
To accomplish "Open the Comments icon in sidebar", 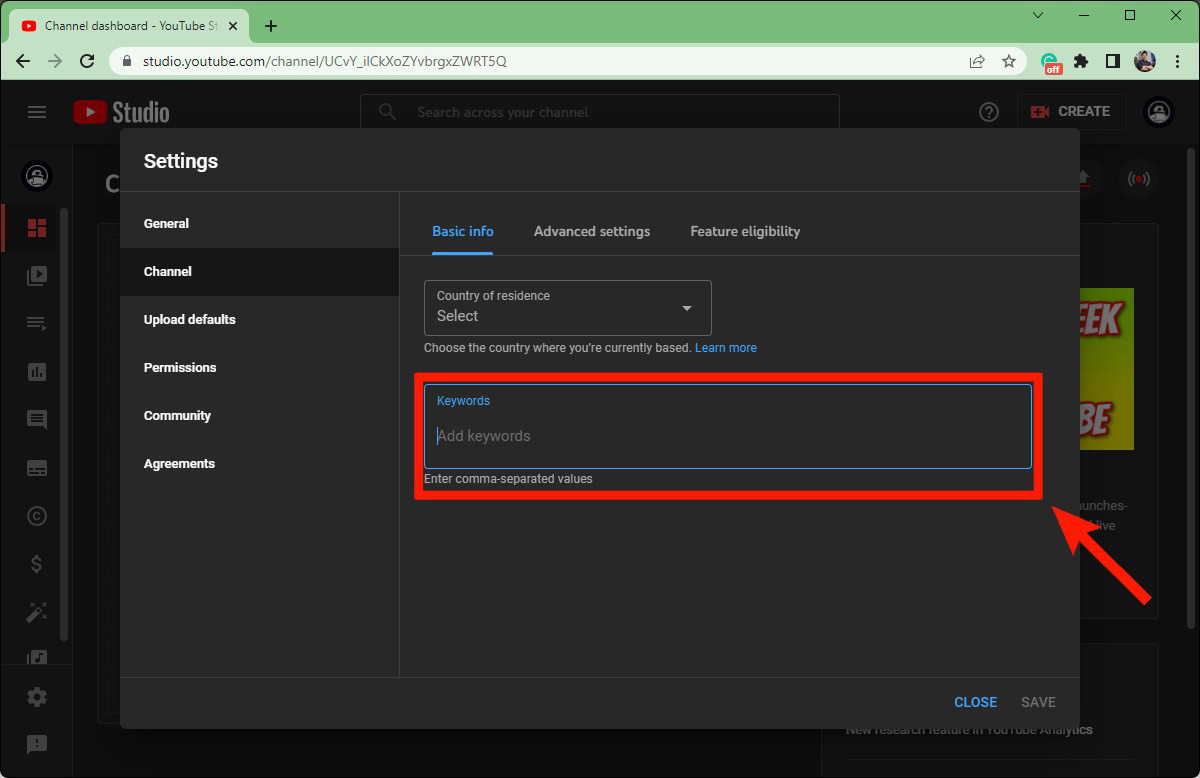I will coord(37,420).
